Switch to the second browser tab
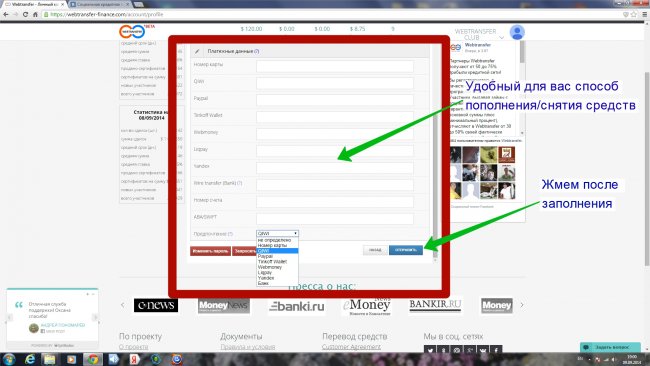The height and width of the screenshot is (366, 650). tap(99, 4)
